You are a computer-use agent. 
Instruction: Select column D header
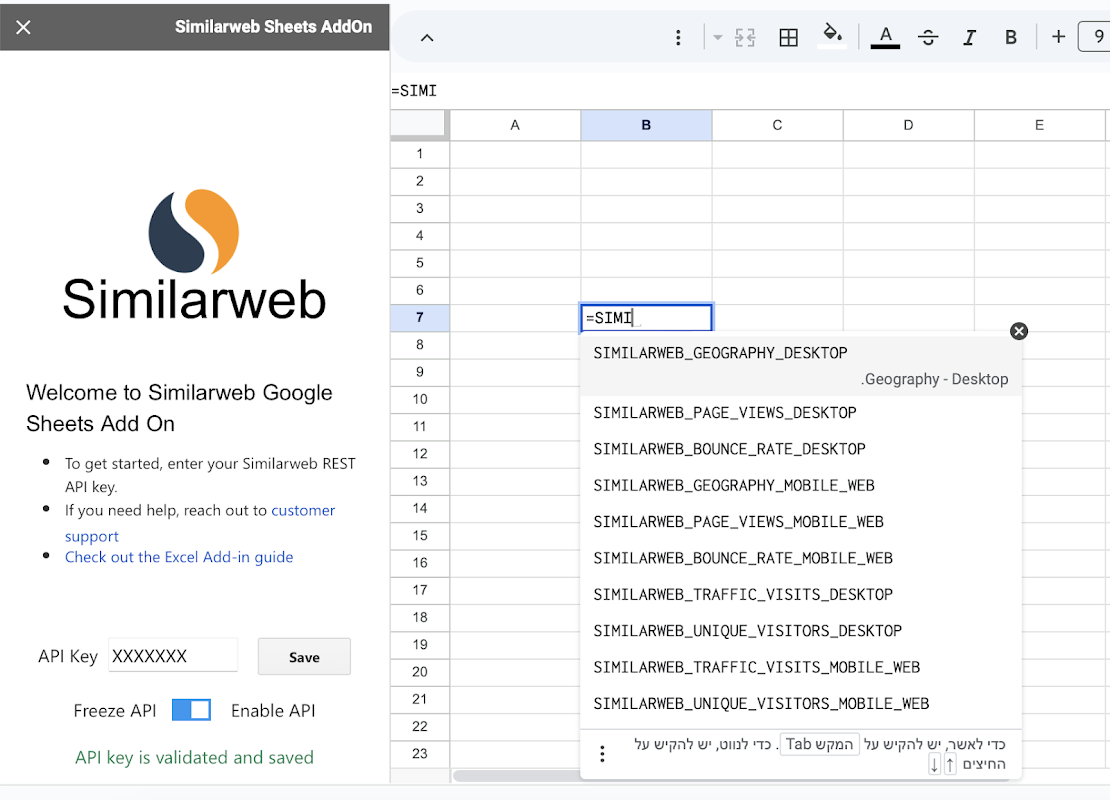coord(908,125)
